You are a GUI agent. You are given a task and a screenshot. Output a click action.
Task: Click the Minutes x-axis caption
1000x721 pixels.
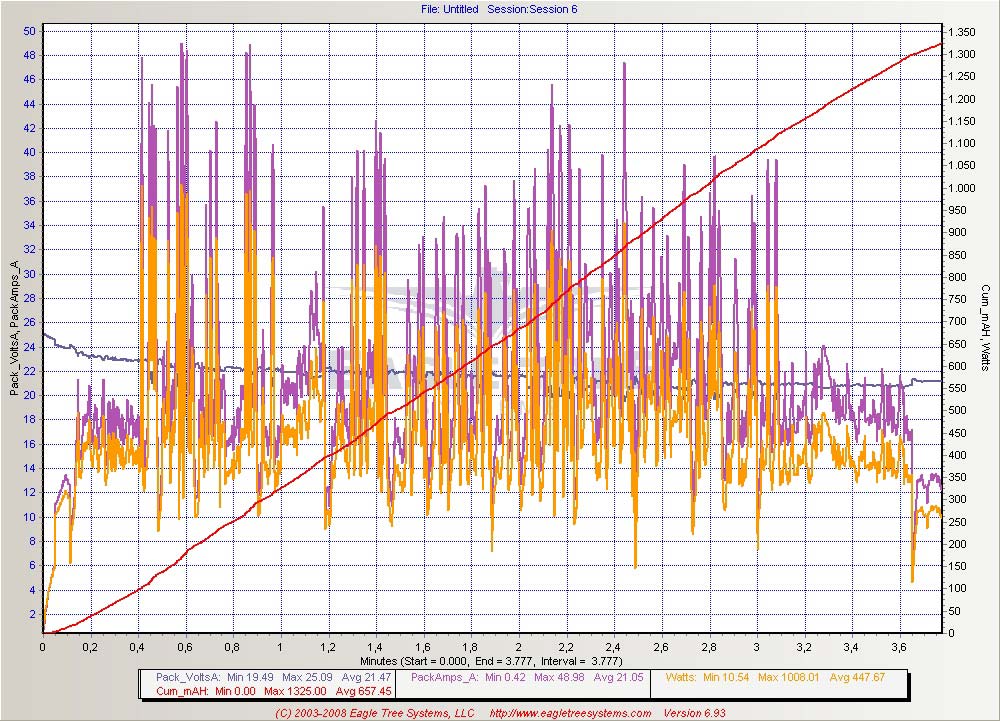(498, 661)
